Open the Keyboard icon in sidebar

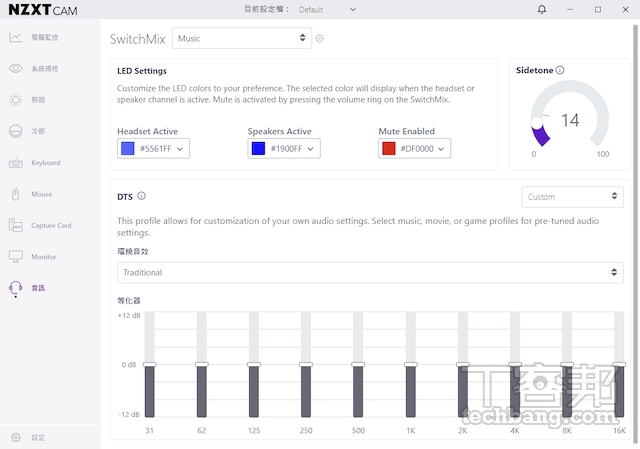[x=16, y=163]
